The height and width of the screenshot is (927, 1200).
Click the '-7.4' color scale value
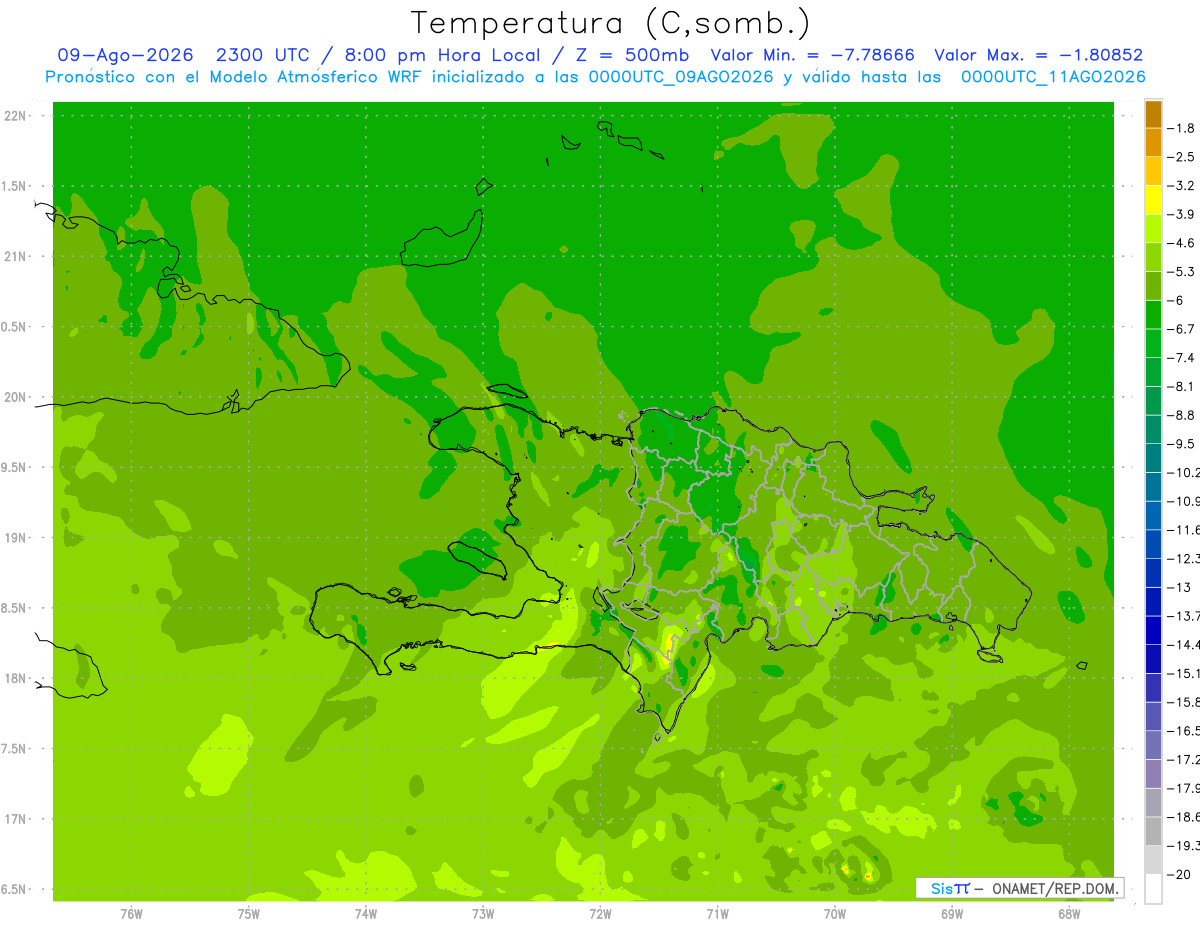click(x=1181, y=357)
